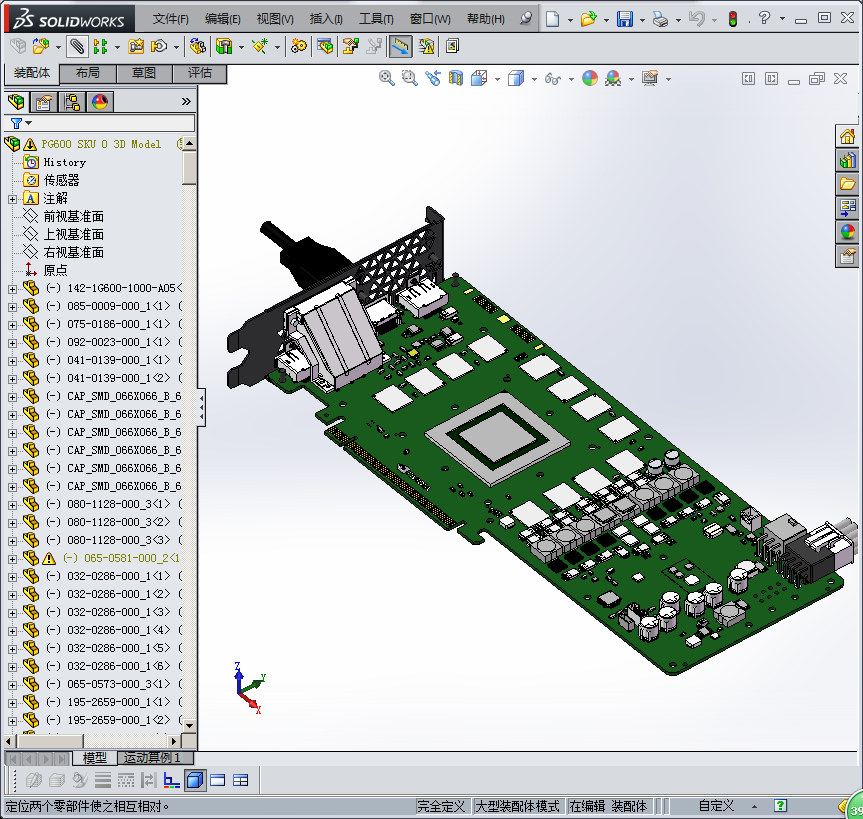Open the Display Style cube dropdown arrow
This screenshot has width=863, height=819.
pos(534,79)
